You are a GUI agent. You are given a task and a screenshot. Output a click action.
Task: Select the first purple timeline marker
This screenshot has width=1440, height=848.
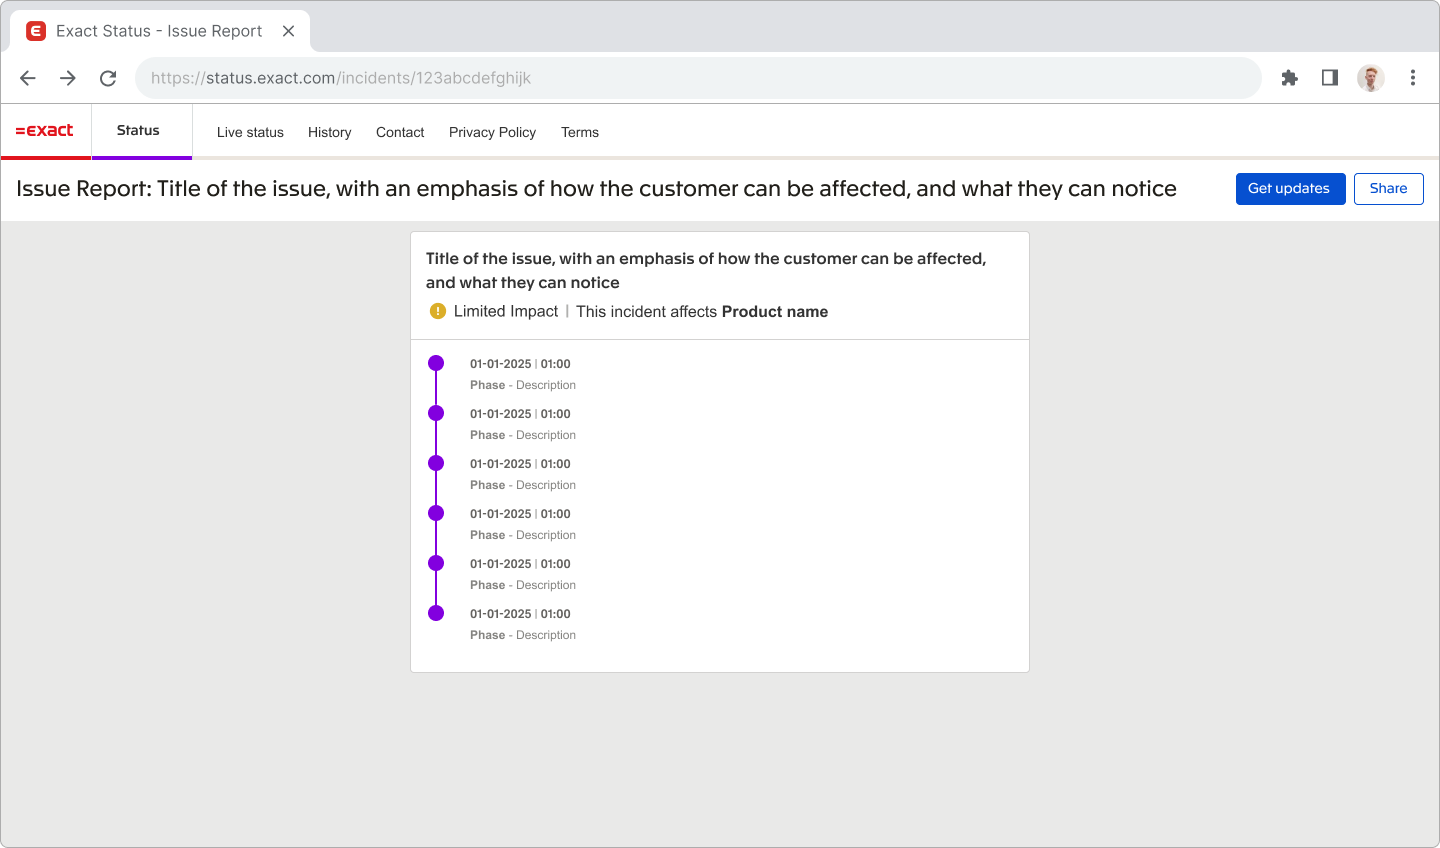(436, 363)
